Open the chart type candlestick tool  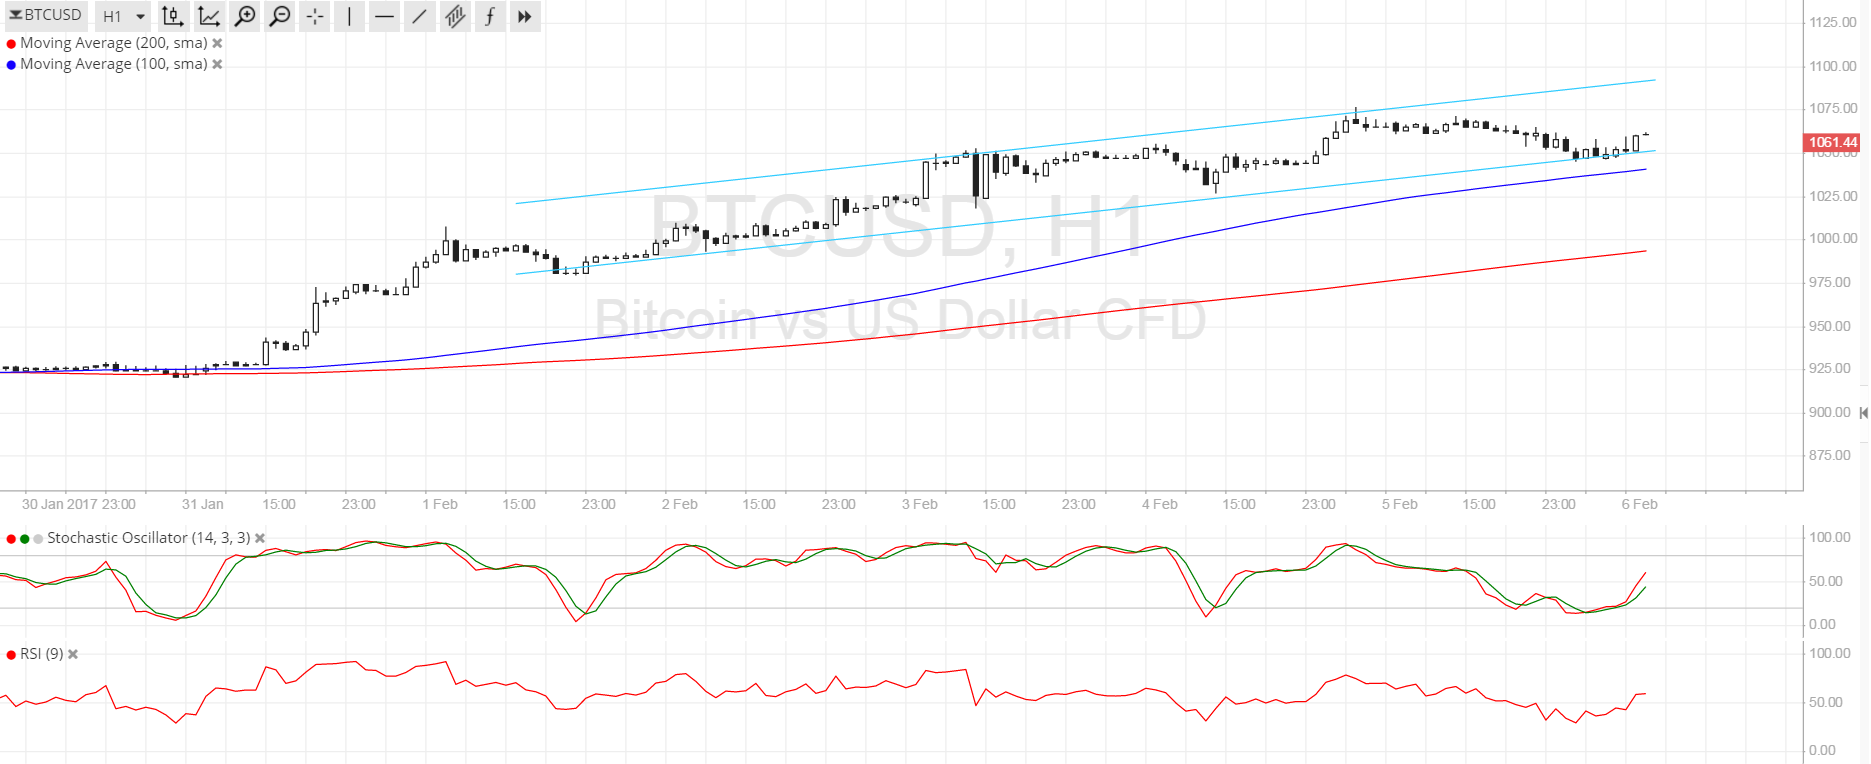point(173,16)
